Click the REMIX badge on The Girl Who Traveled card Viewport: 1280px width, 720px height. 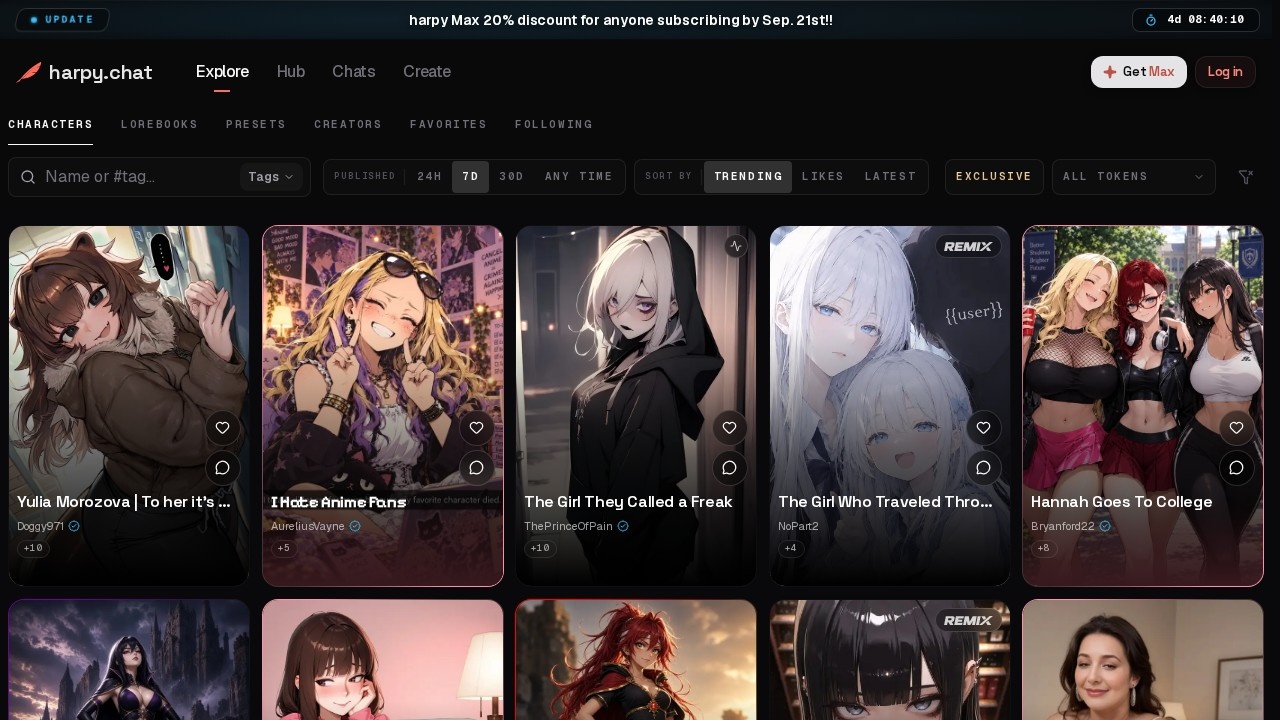pos(968,246)
